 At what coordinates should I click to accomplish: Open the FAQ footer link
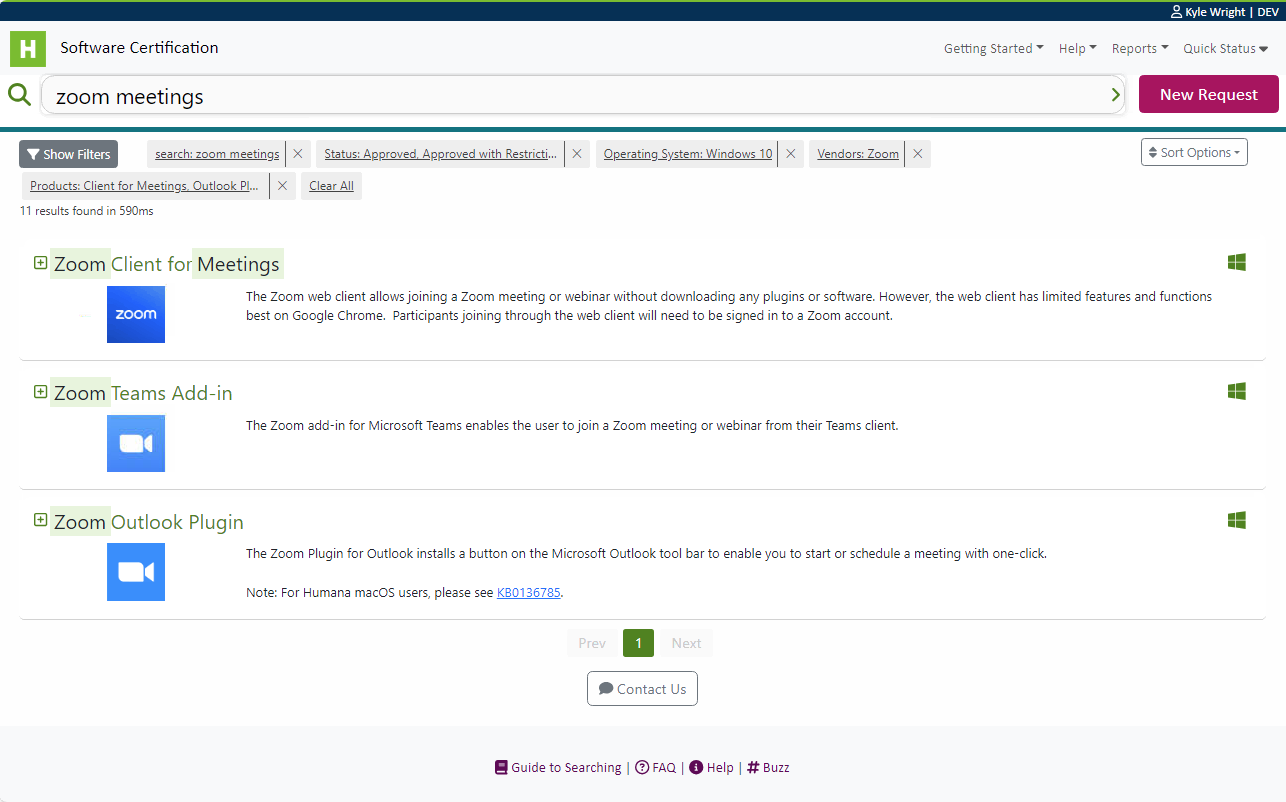[656, 768]
